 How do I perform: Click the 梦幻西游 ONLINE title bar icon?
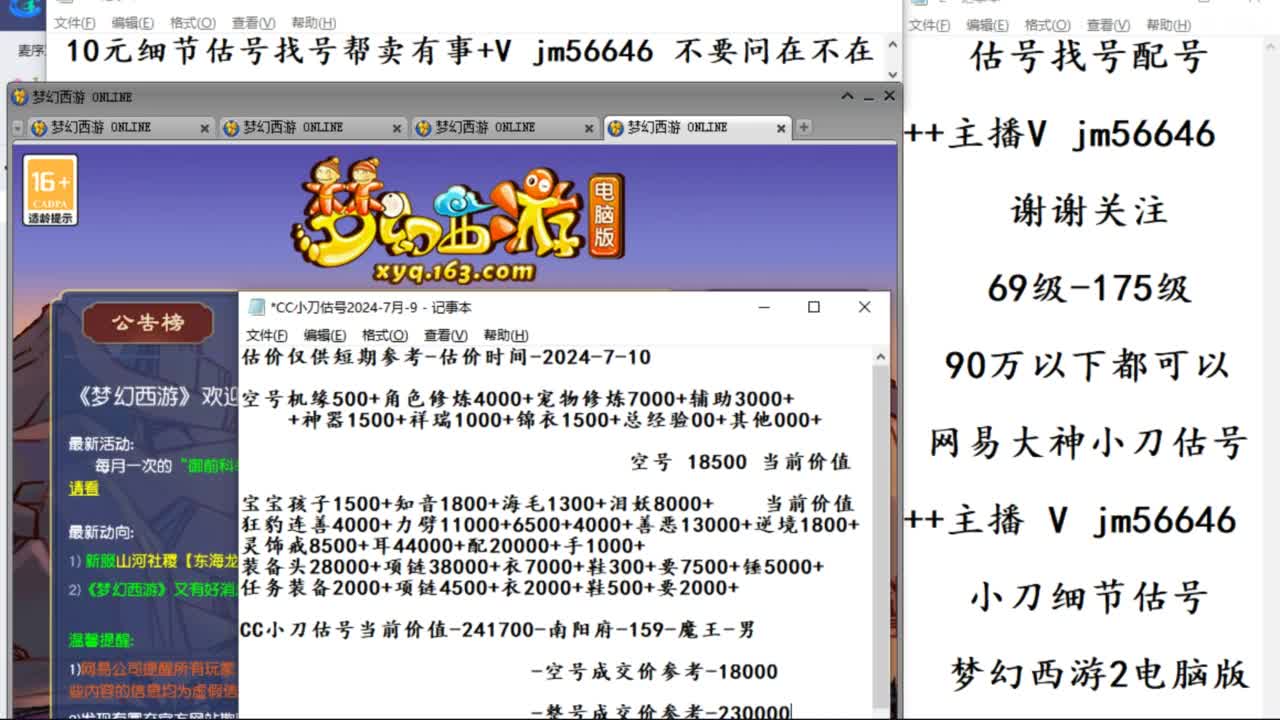(20, 97)
